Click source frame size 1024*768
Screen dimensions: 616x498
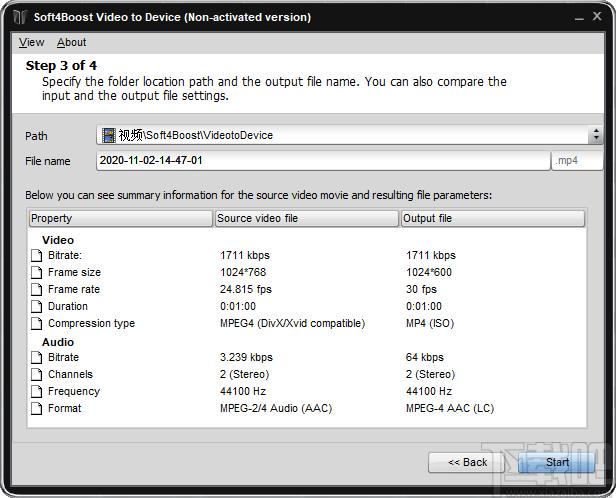coord(243,272)
